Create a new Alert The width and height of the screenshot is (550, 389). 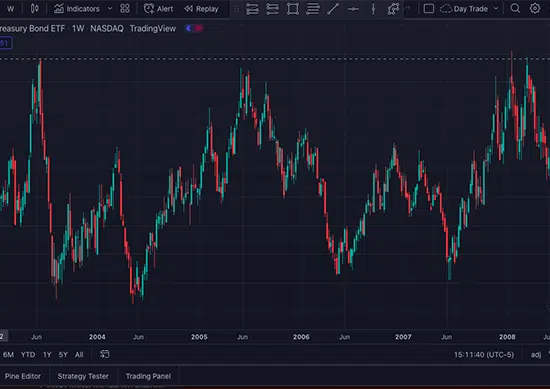158,9
